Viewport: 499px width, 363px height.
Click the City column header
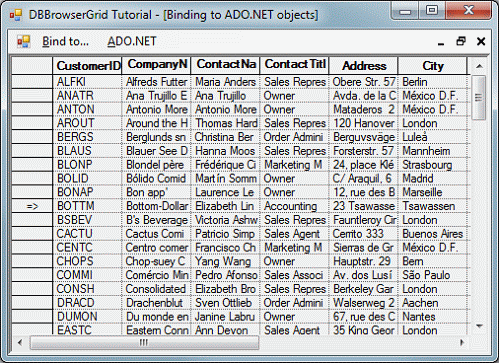pyautogui.click(x=432, y=66)
